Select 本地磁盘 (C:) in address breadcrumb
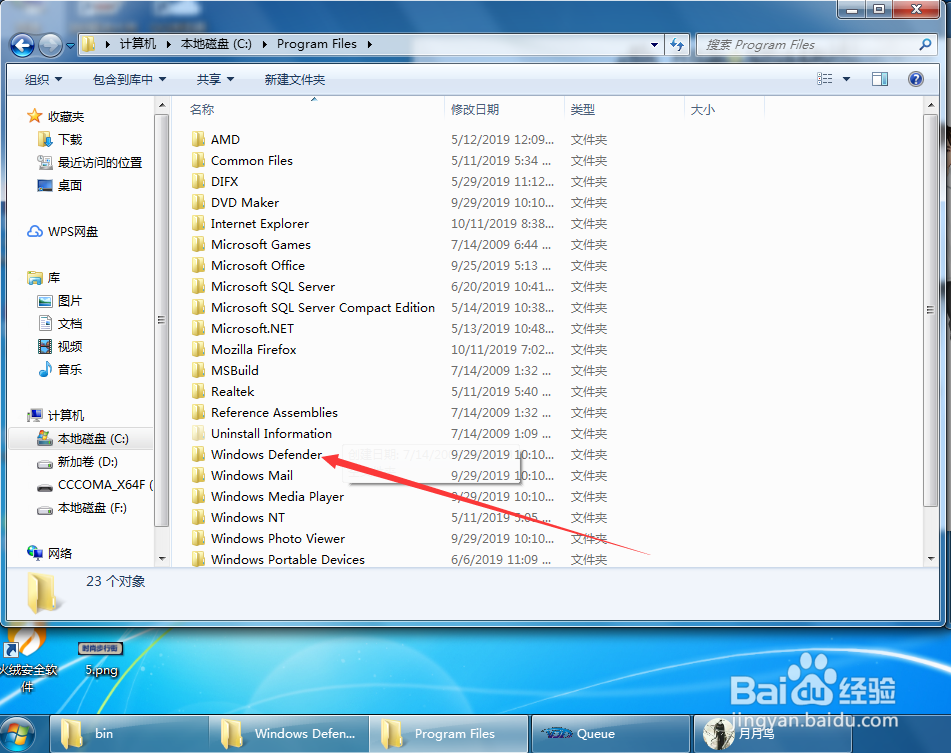 point(216,44)
